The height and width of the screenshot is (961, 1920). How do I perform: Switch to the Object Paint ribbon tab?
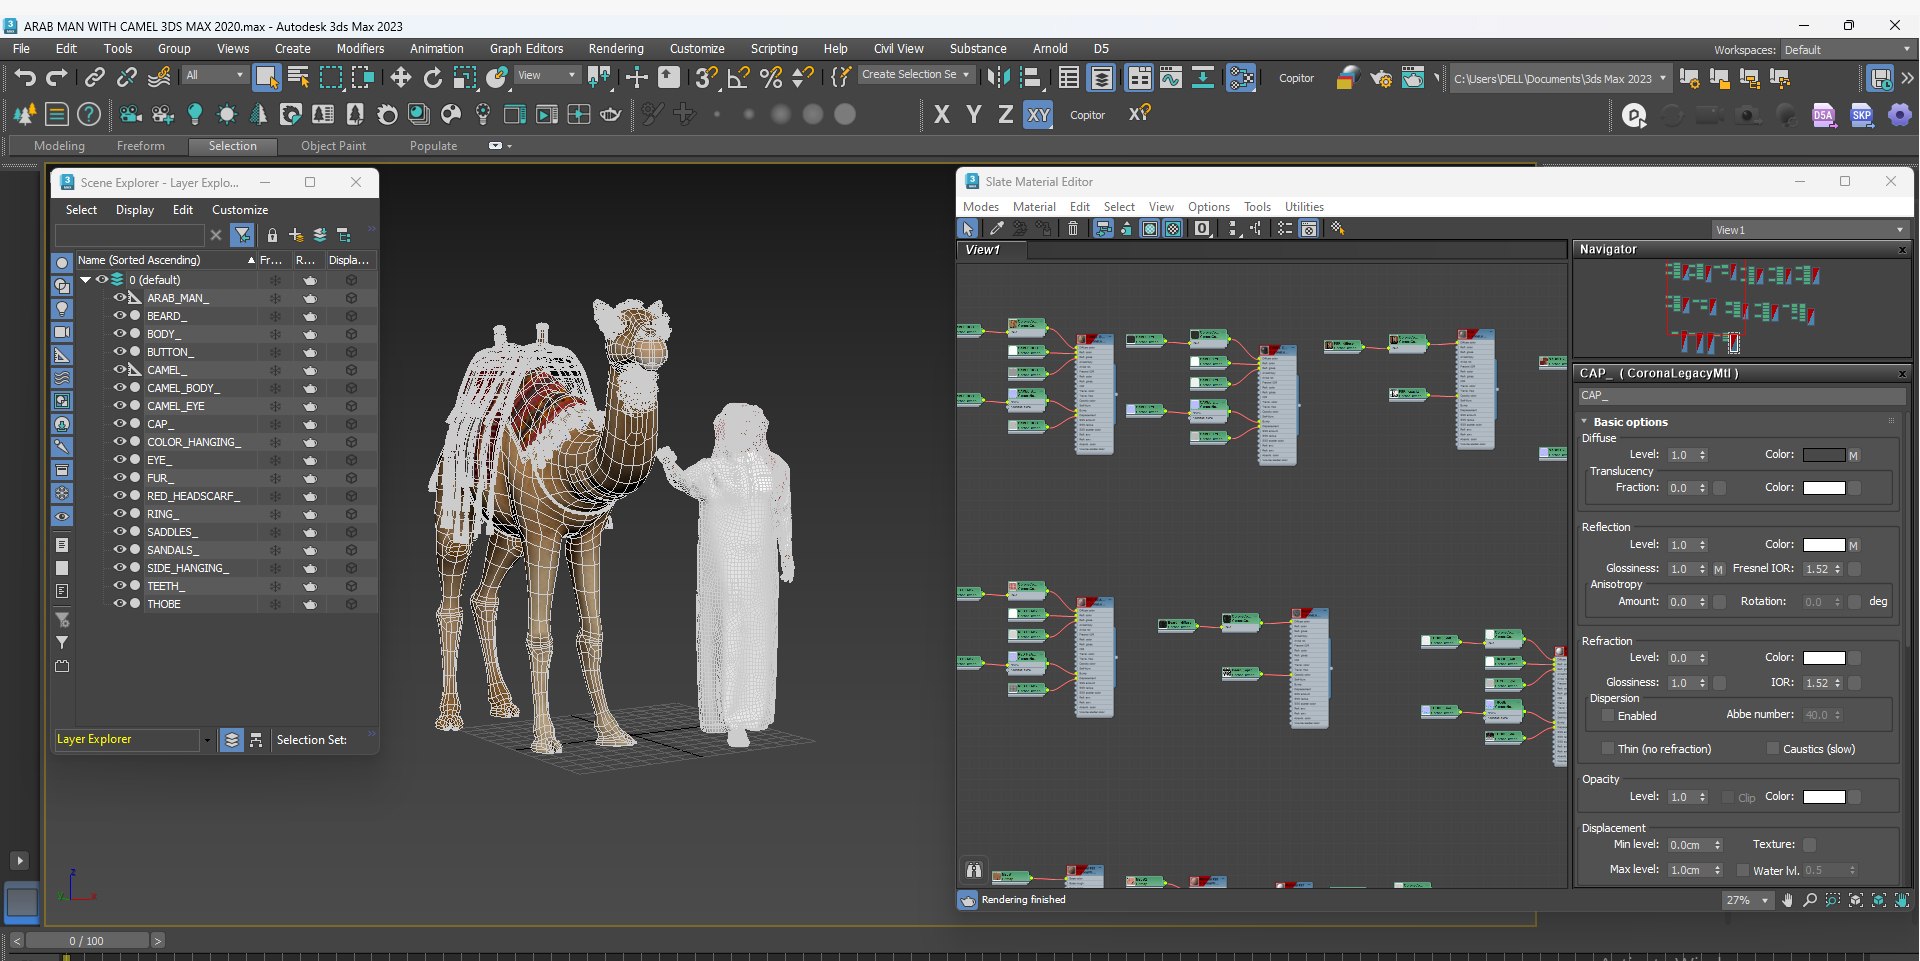point(333,146)
